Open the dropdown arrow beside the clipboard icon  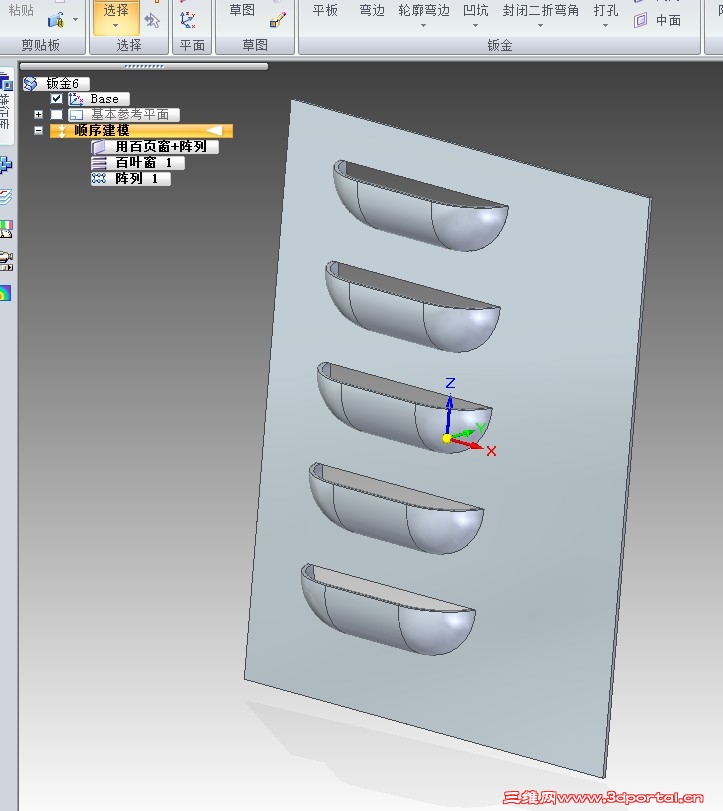click(x=76, y=20)
